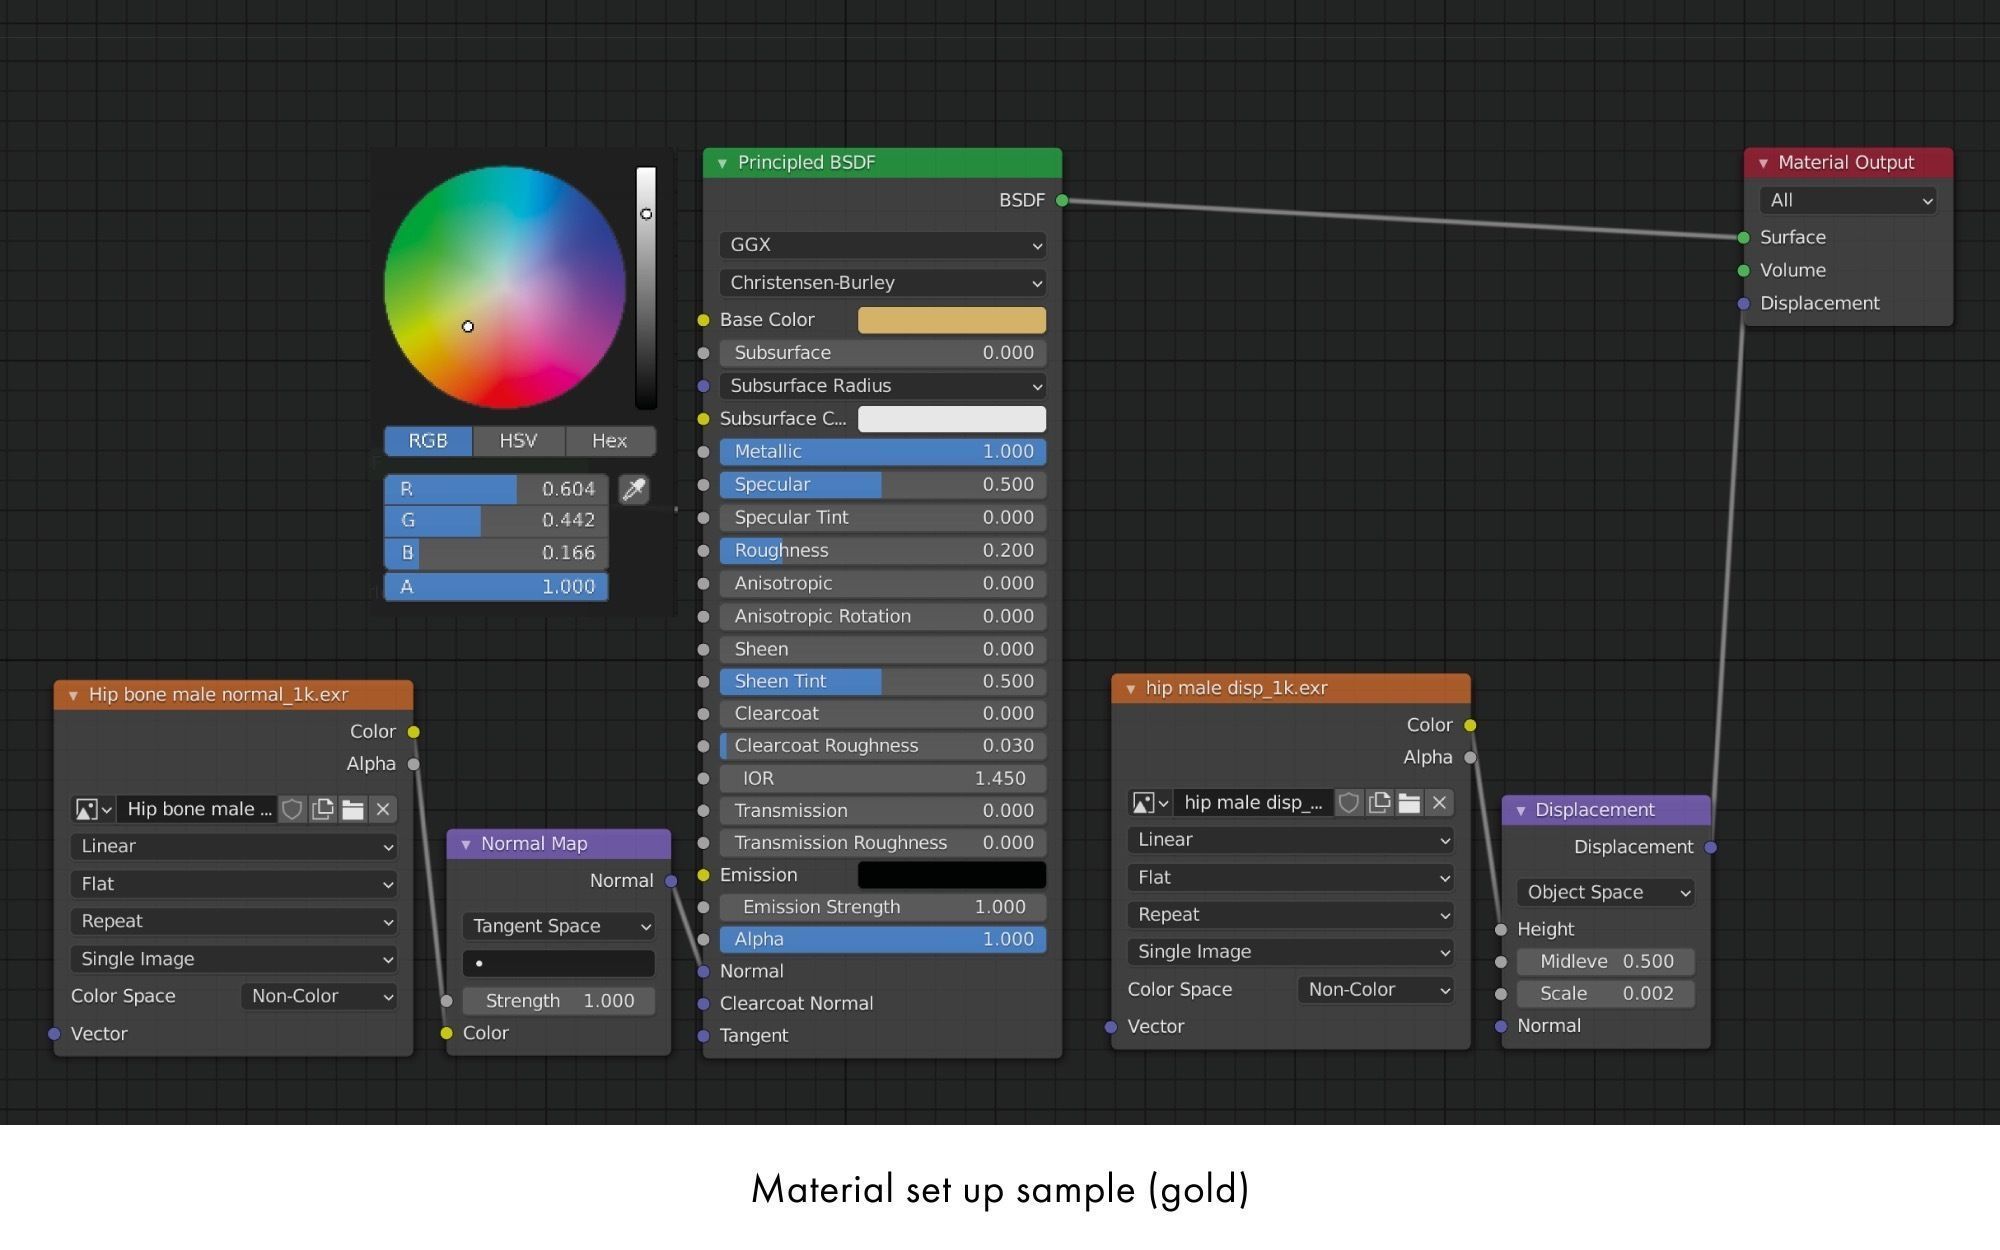The width and height of the screenshot is (2000, 1250).
Task: Click fake user shield on Hip bone image
Action: tap(292, 809)
